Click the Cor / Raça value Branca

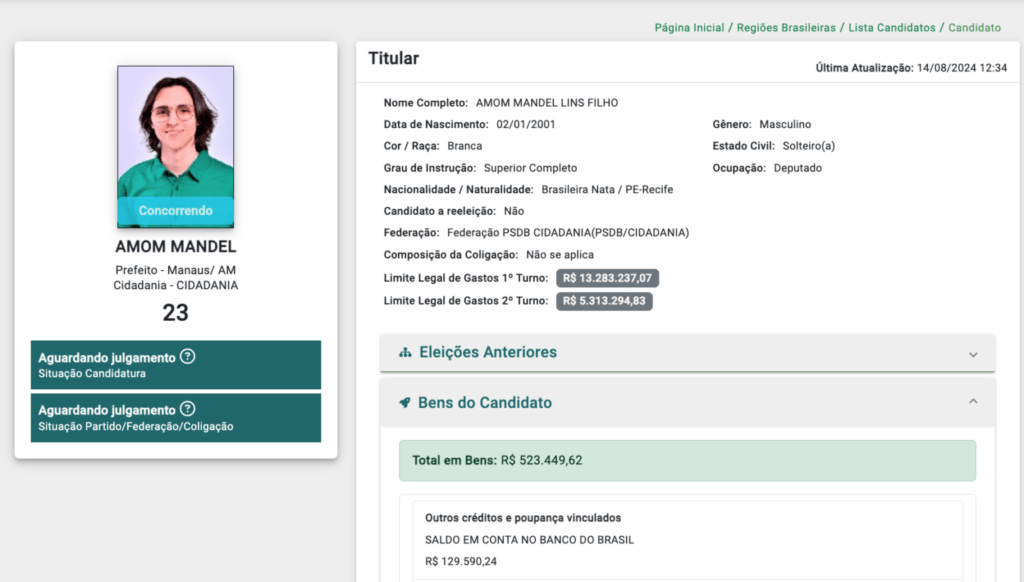coord(464,146)
